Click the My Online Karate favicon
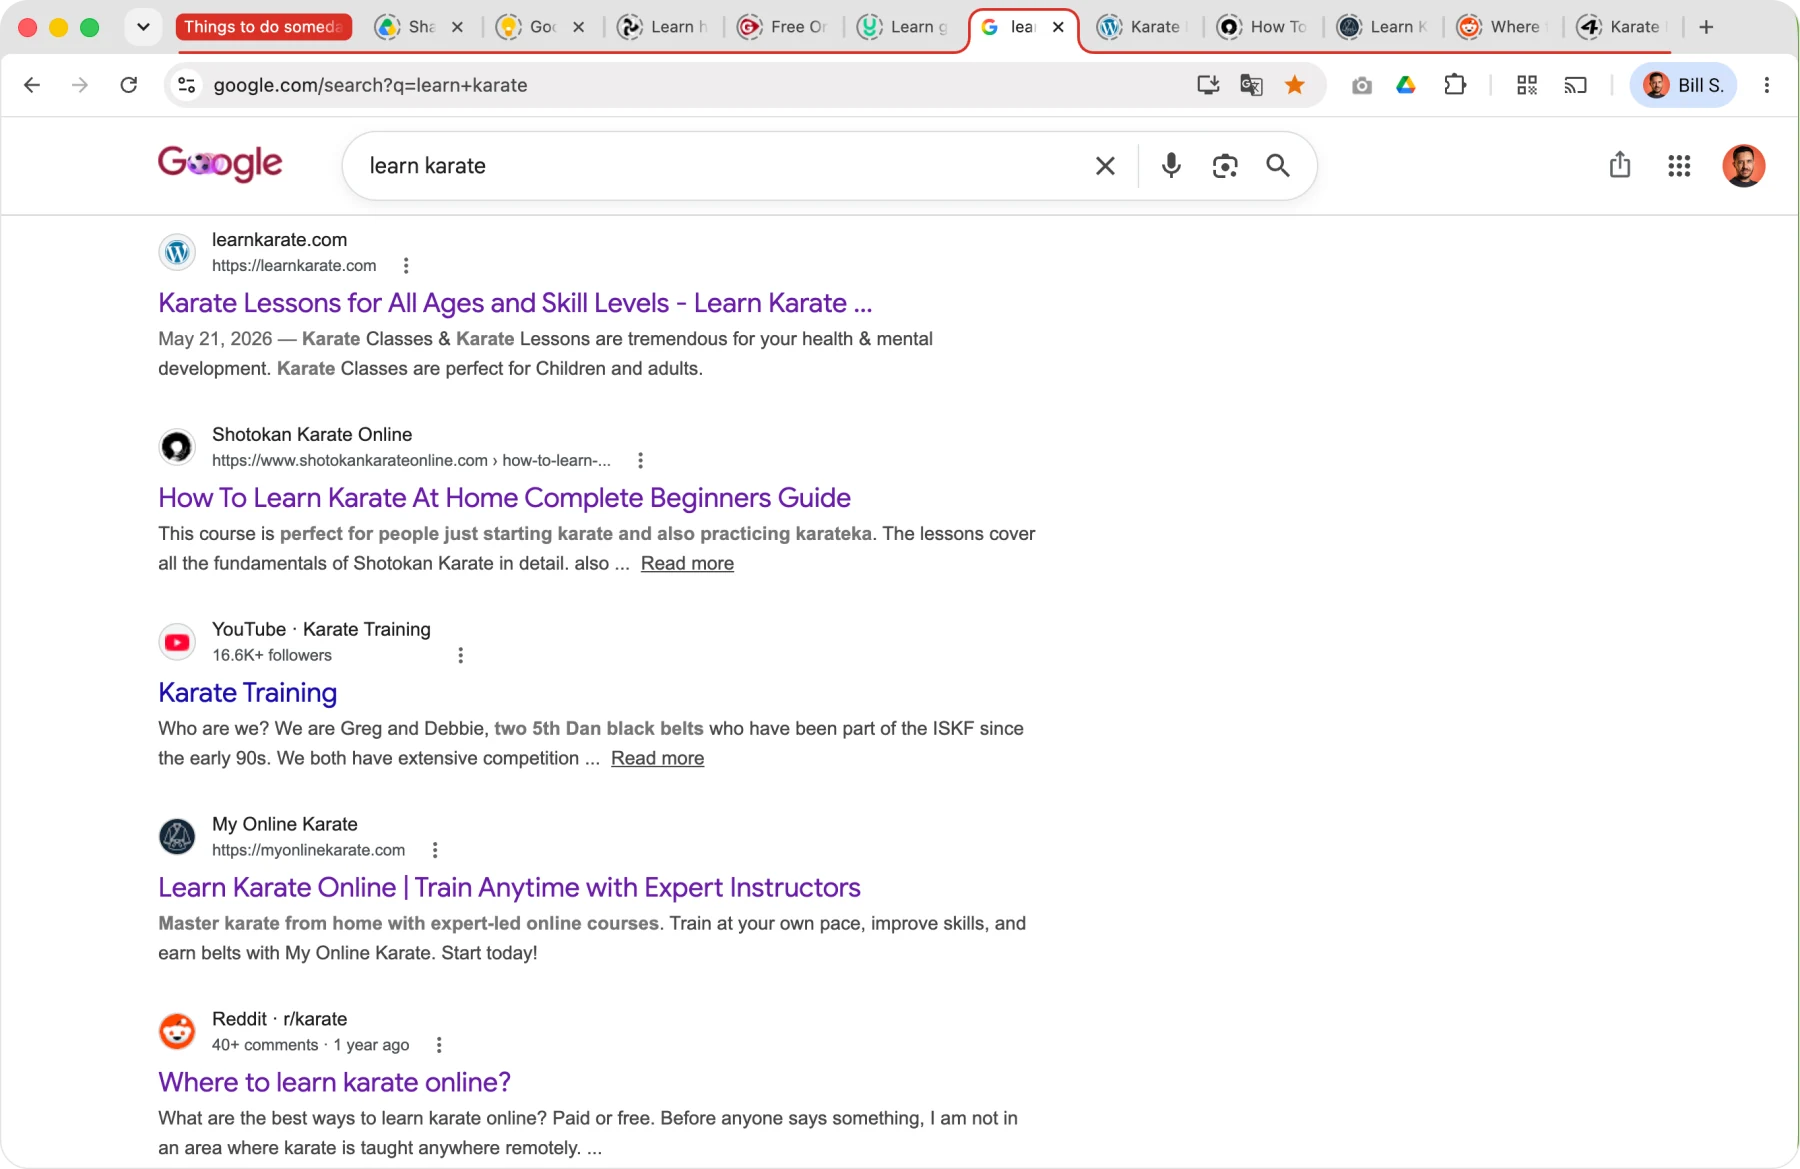The image size is (1800, 1169). tap(177, 837)
